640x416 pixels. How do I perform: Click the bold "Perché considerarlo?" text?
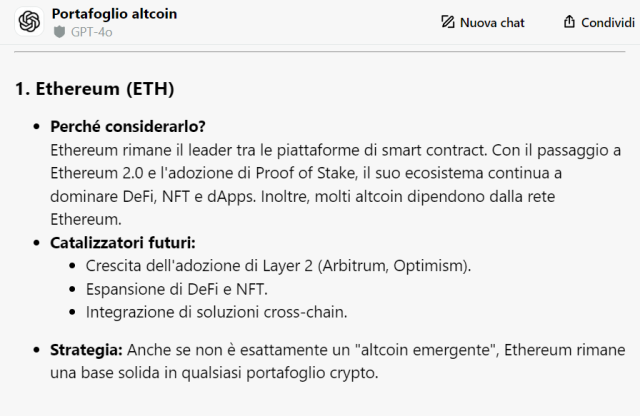click(128, 127)
